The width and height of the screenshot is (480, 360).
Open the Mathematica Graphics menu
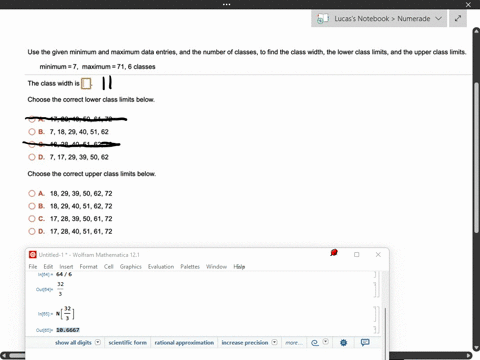tap(131, 267)
